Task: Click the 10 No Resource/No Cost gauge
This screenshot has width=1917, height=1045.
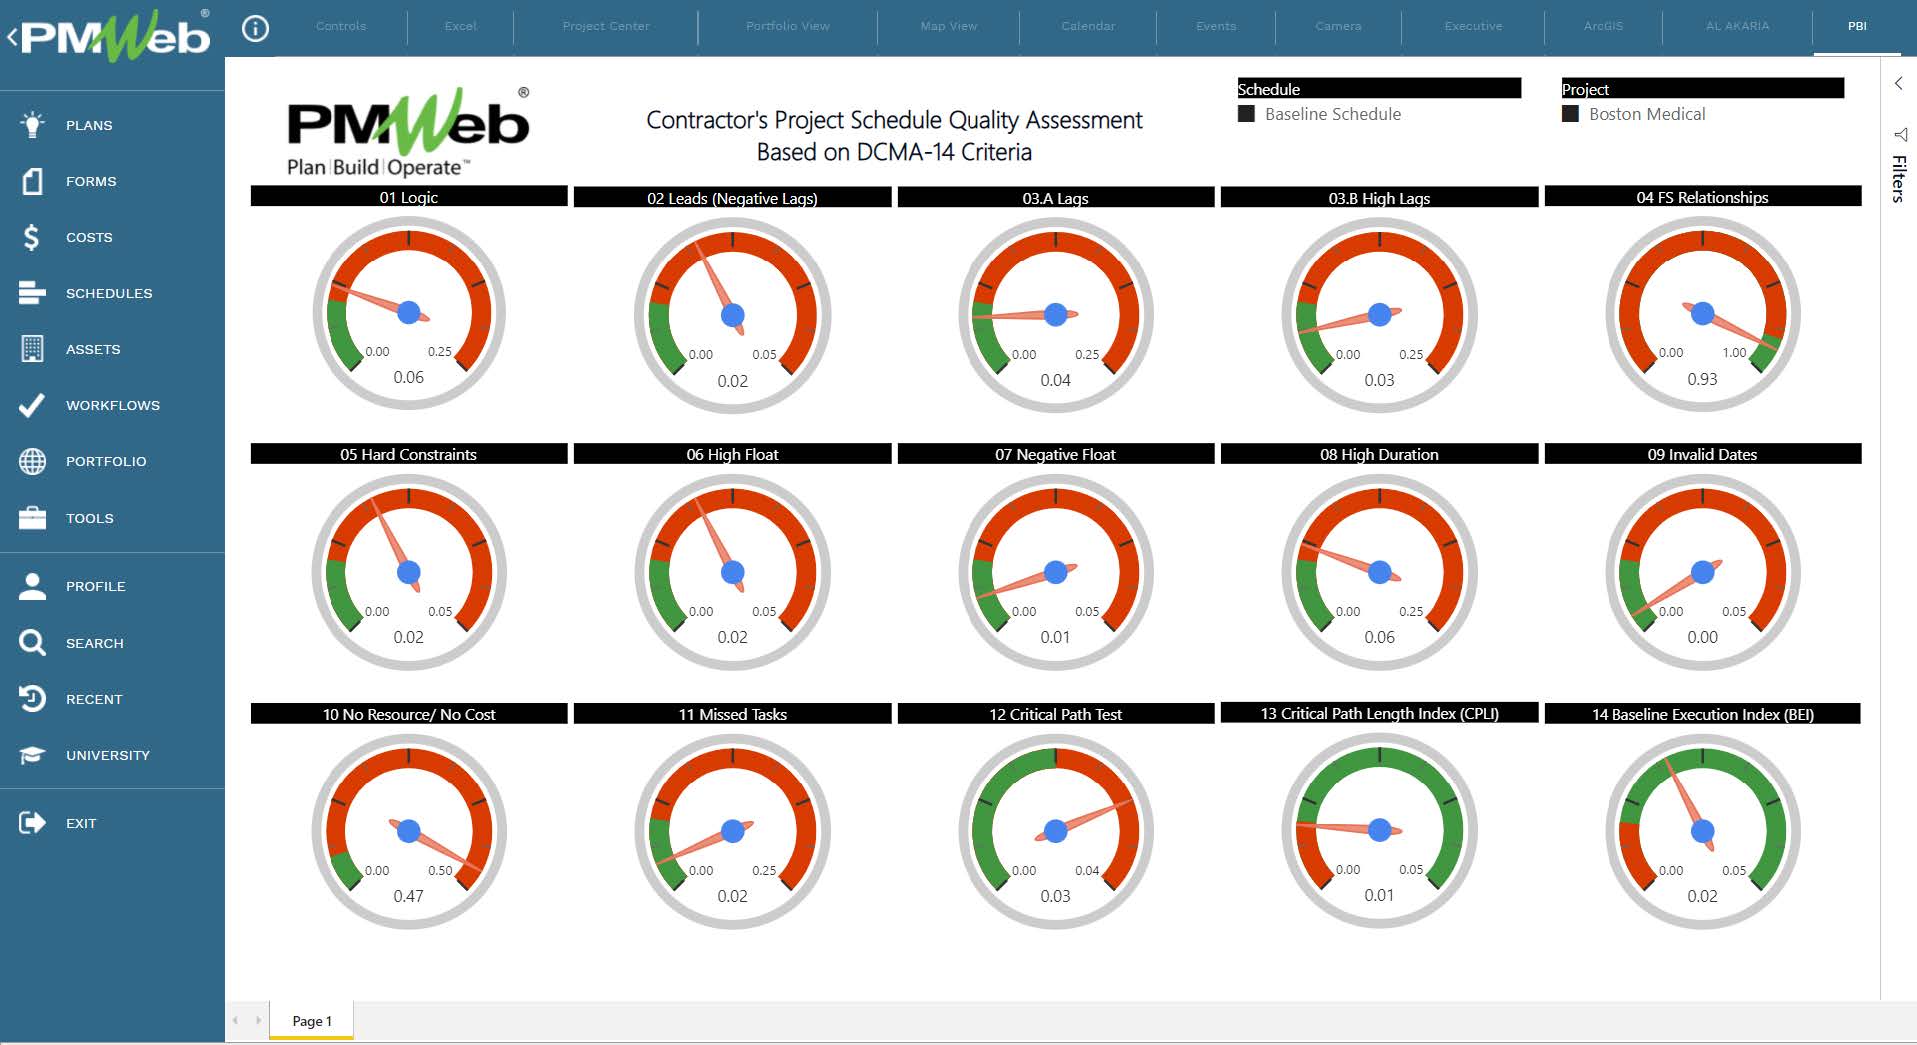Action: tap(409, 831)
